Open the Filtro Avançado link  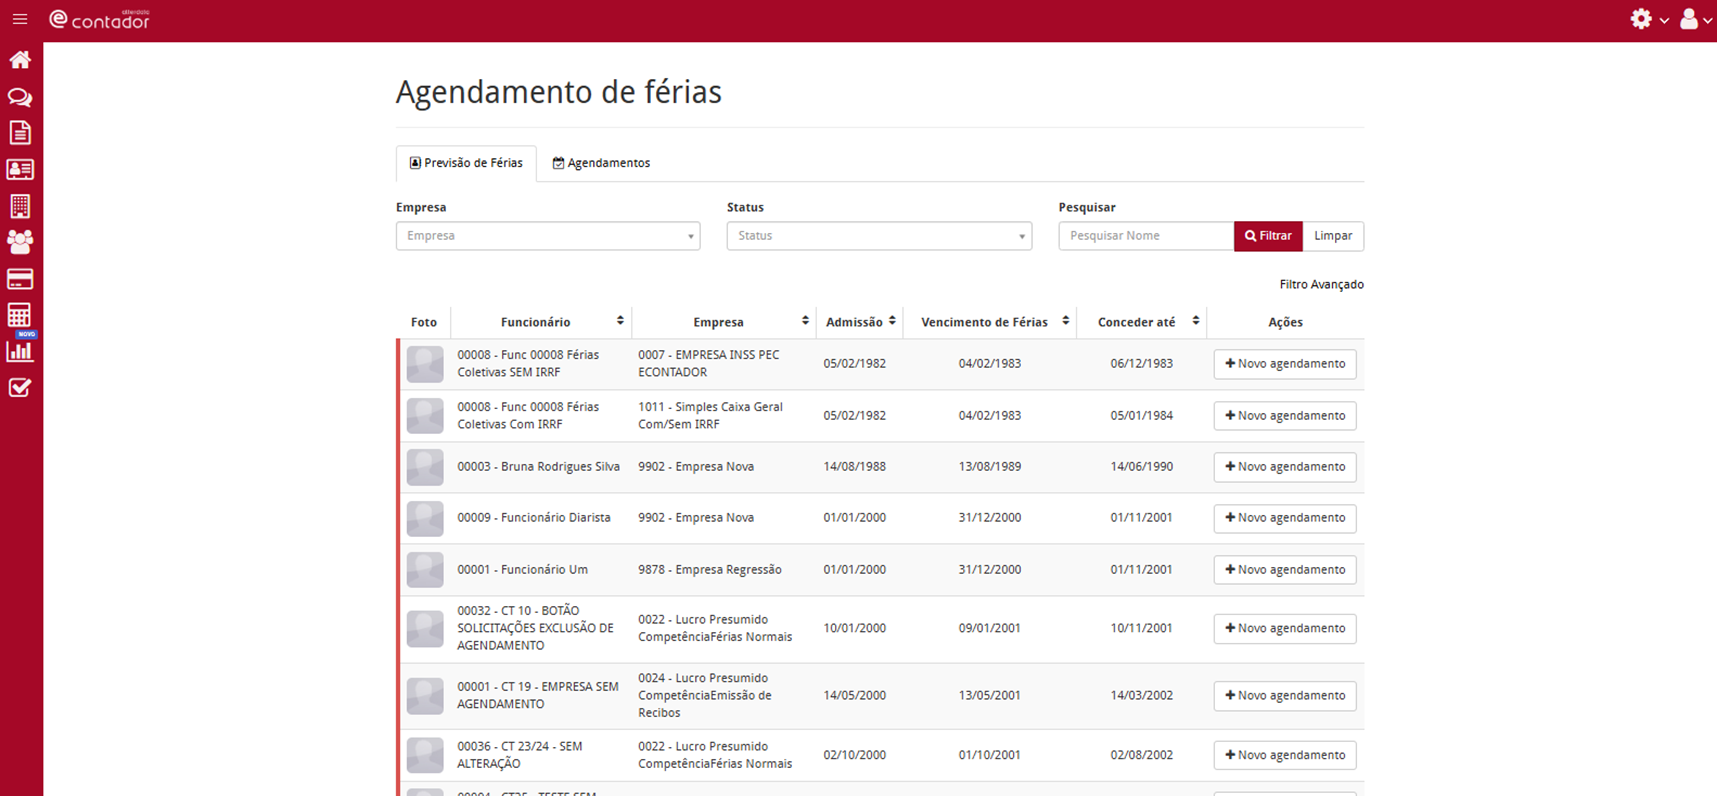pyautogui.click(x=1320, y=285)
